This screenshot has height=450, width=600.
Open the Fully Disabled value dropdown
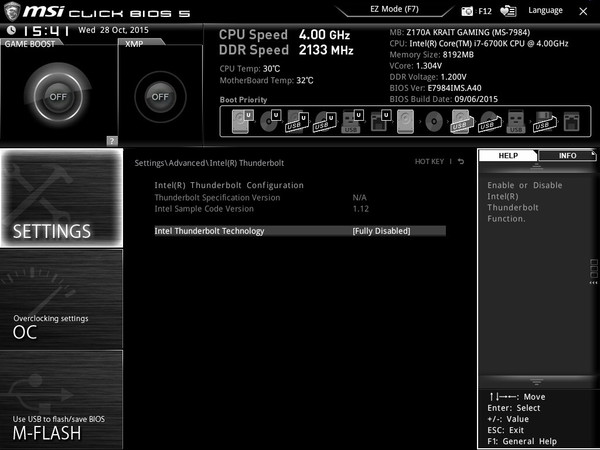coord(381,231)
